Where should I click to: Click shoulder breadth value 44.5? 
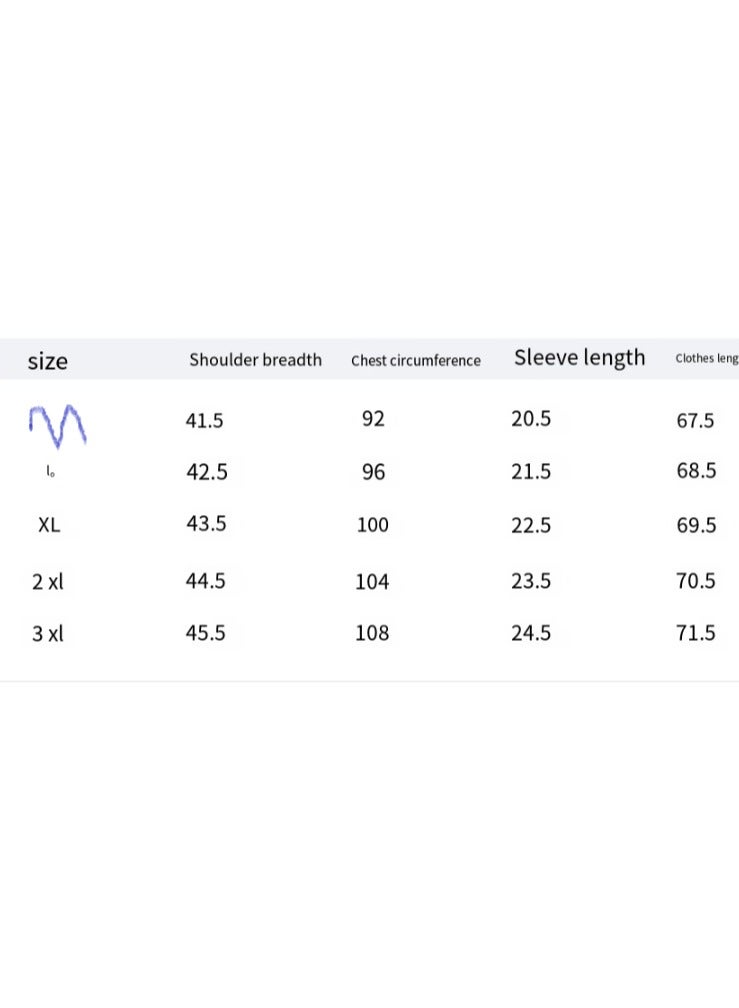click(x=205, y=581)
